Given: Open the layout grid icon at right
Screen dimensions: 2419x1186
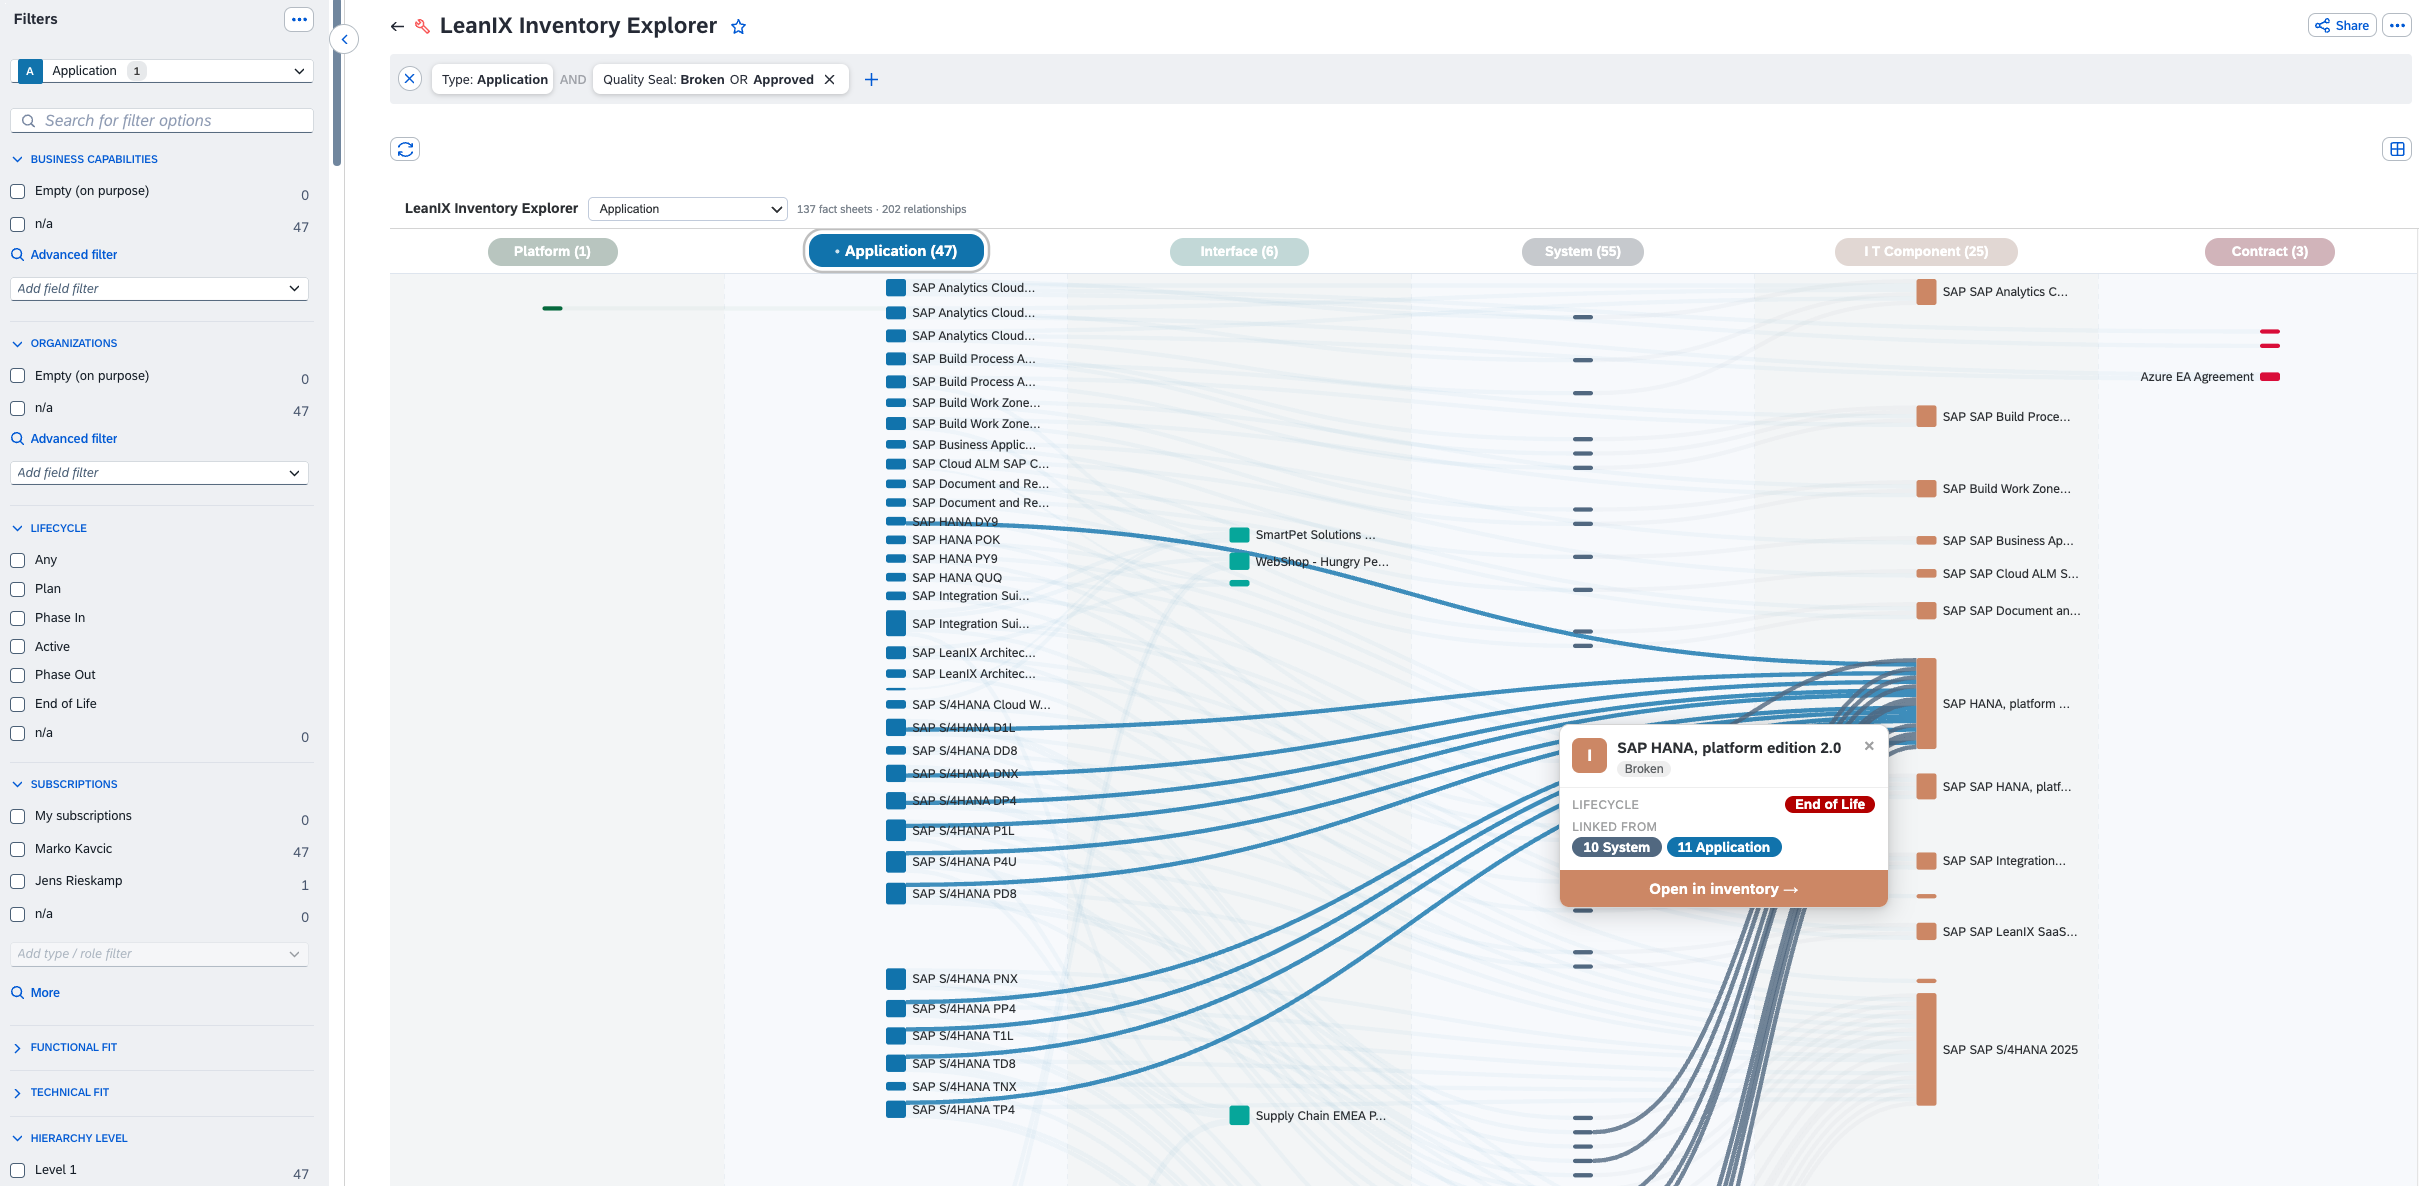Looking at the screenshot, I should [x=2397, y=149].
